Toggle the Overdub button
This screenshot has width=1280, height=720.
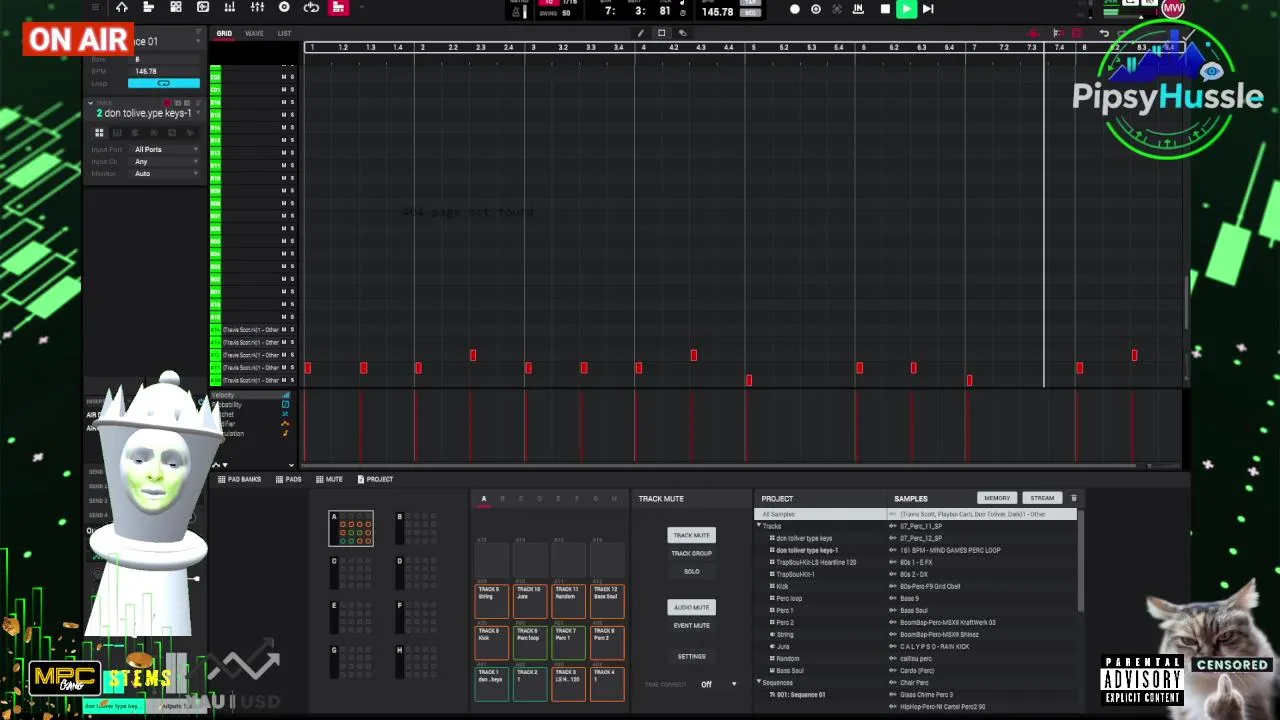click(816, 9)
